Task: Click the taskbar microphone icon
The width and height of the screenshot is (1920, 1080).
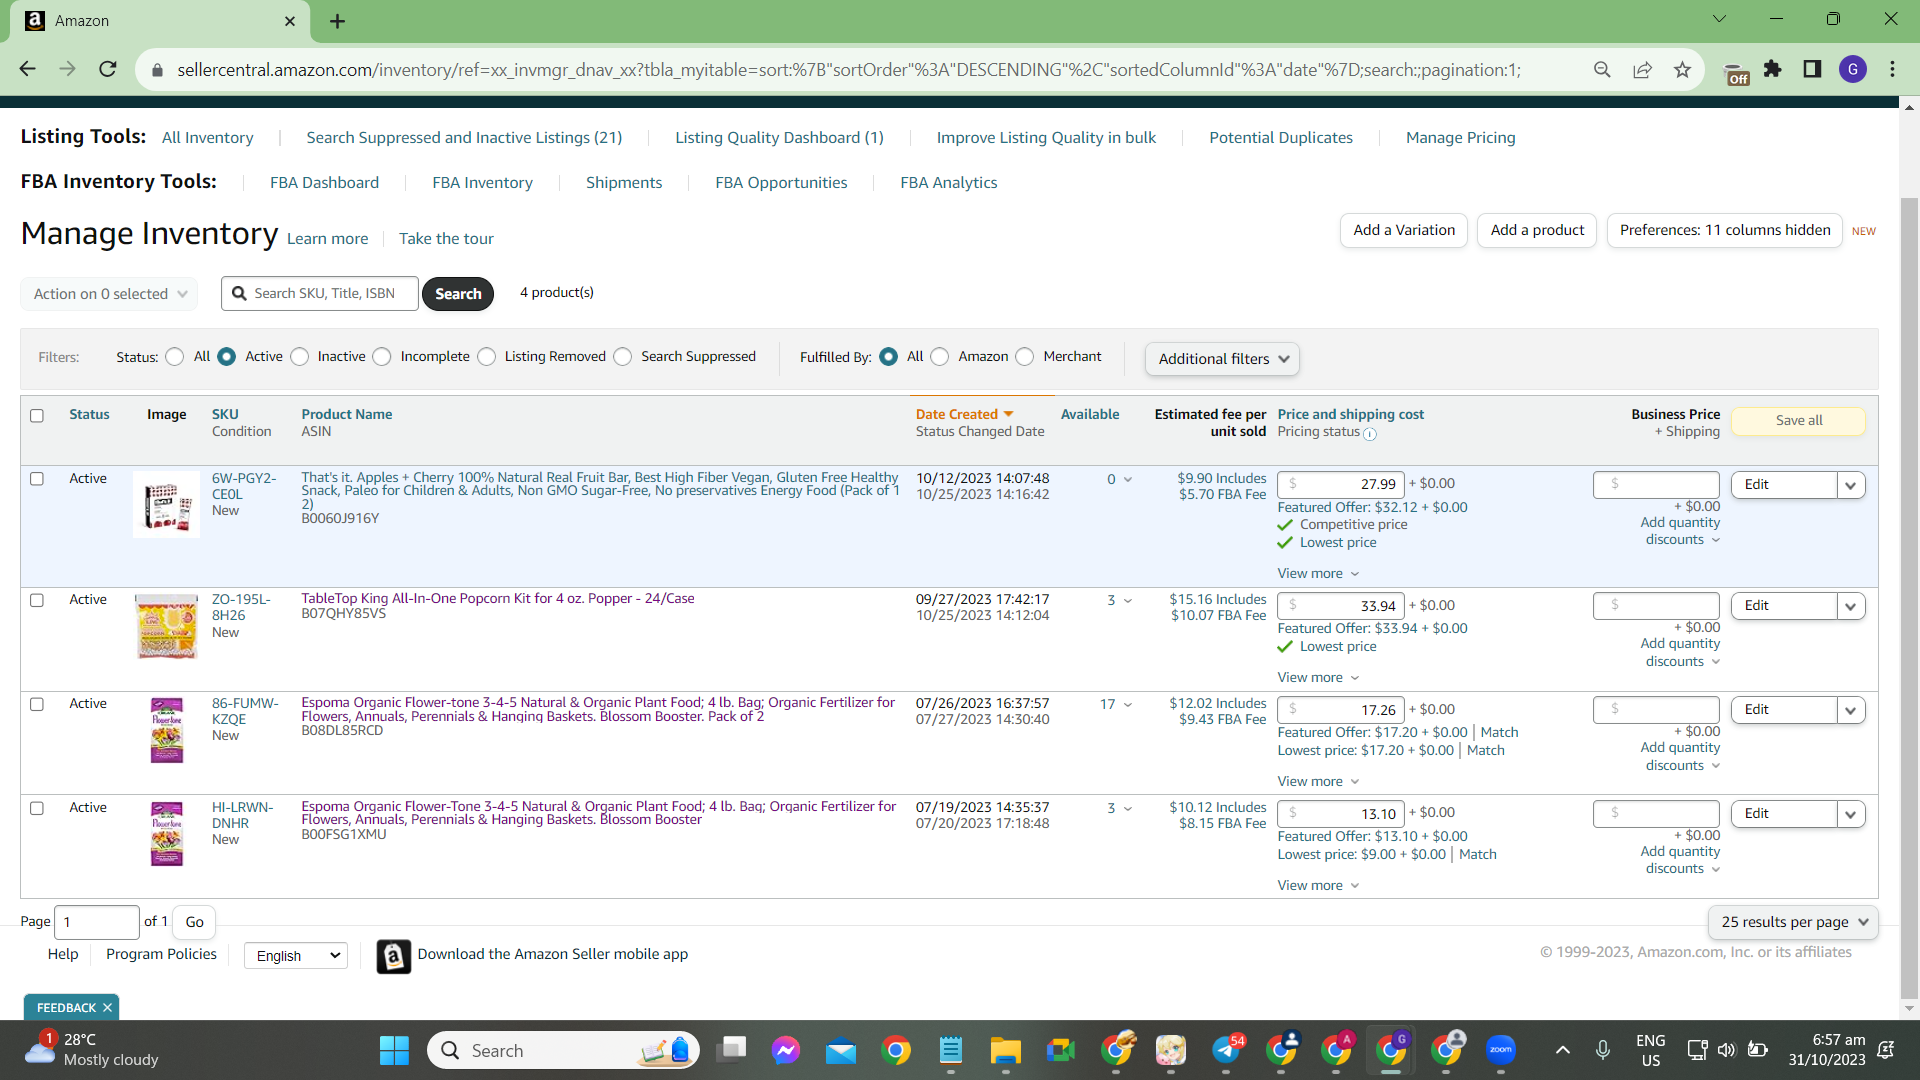Action: [x=1603, y=1050]
